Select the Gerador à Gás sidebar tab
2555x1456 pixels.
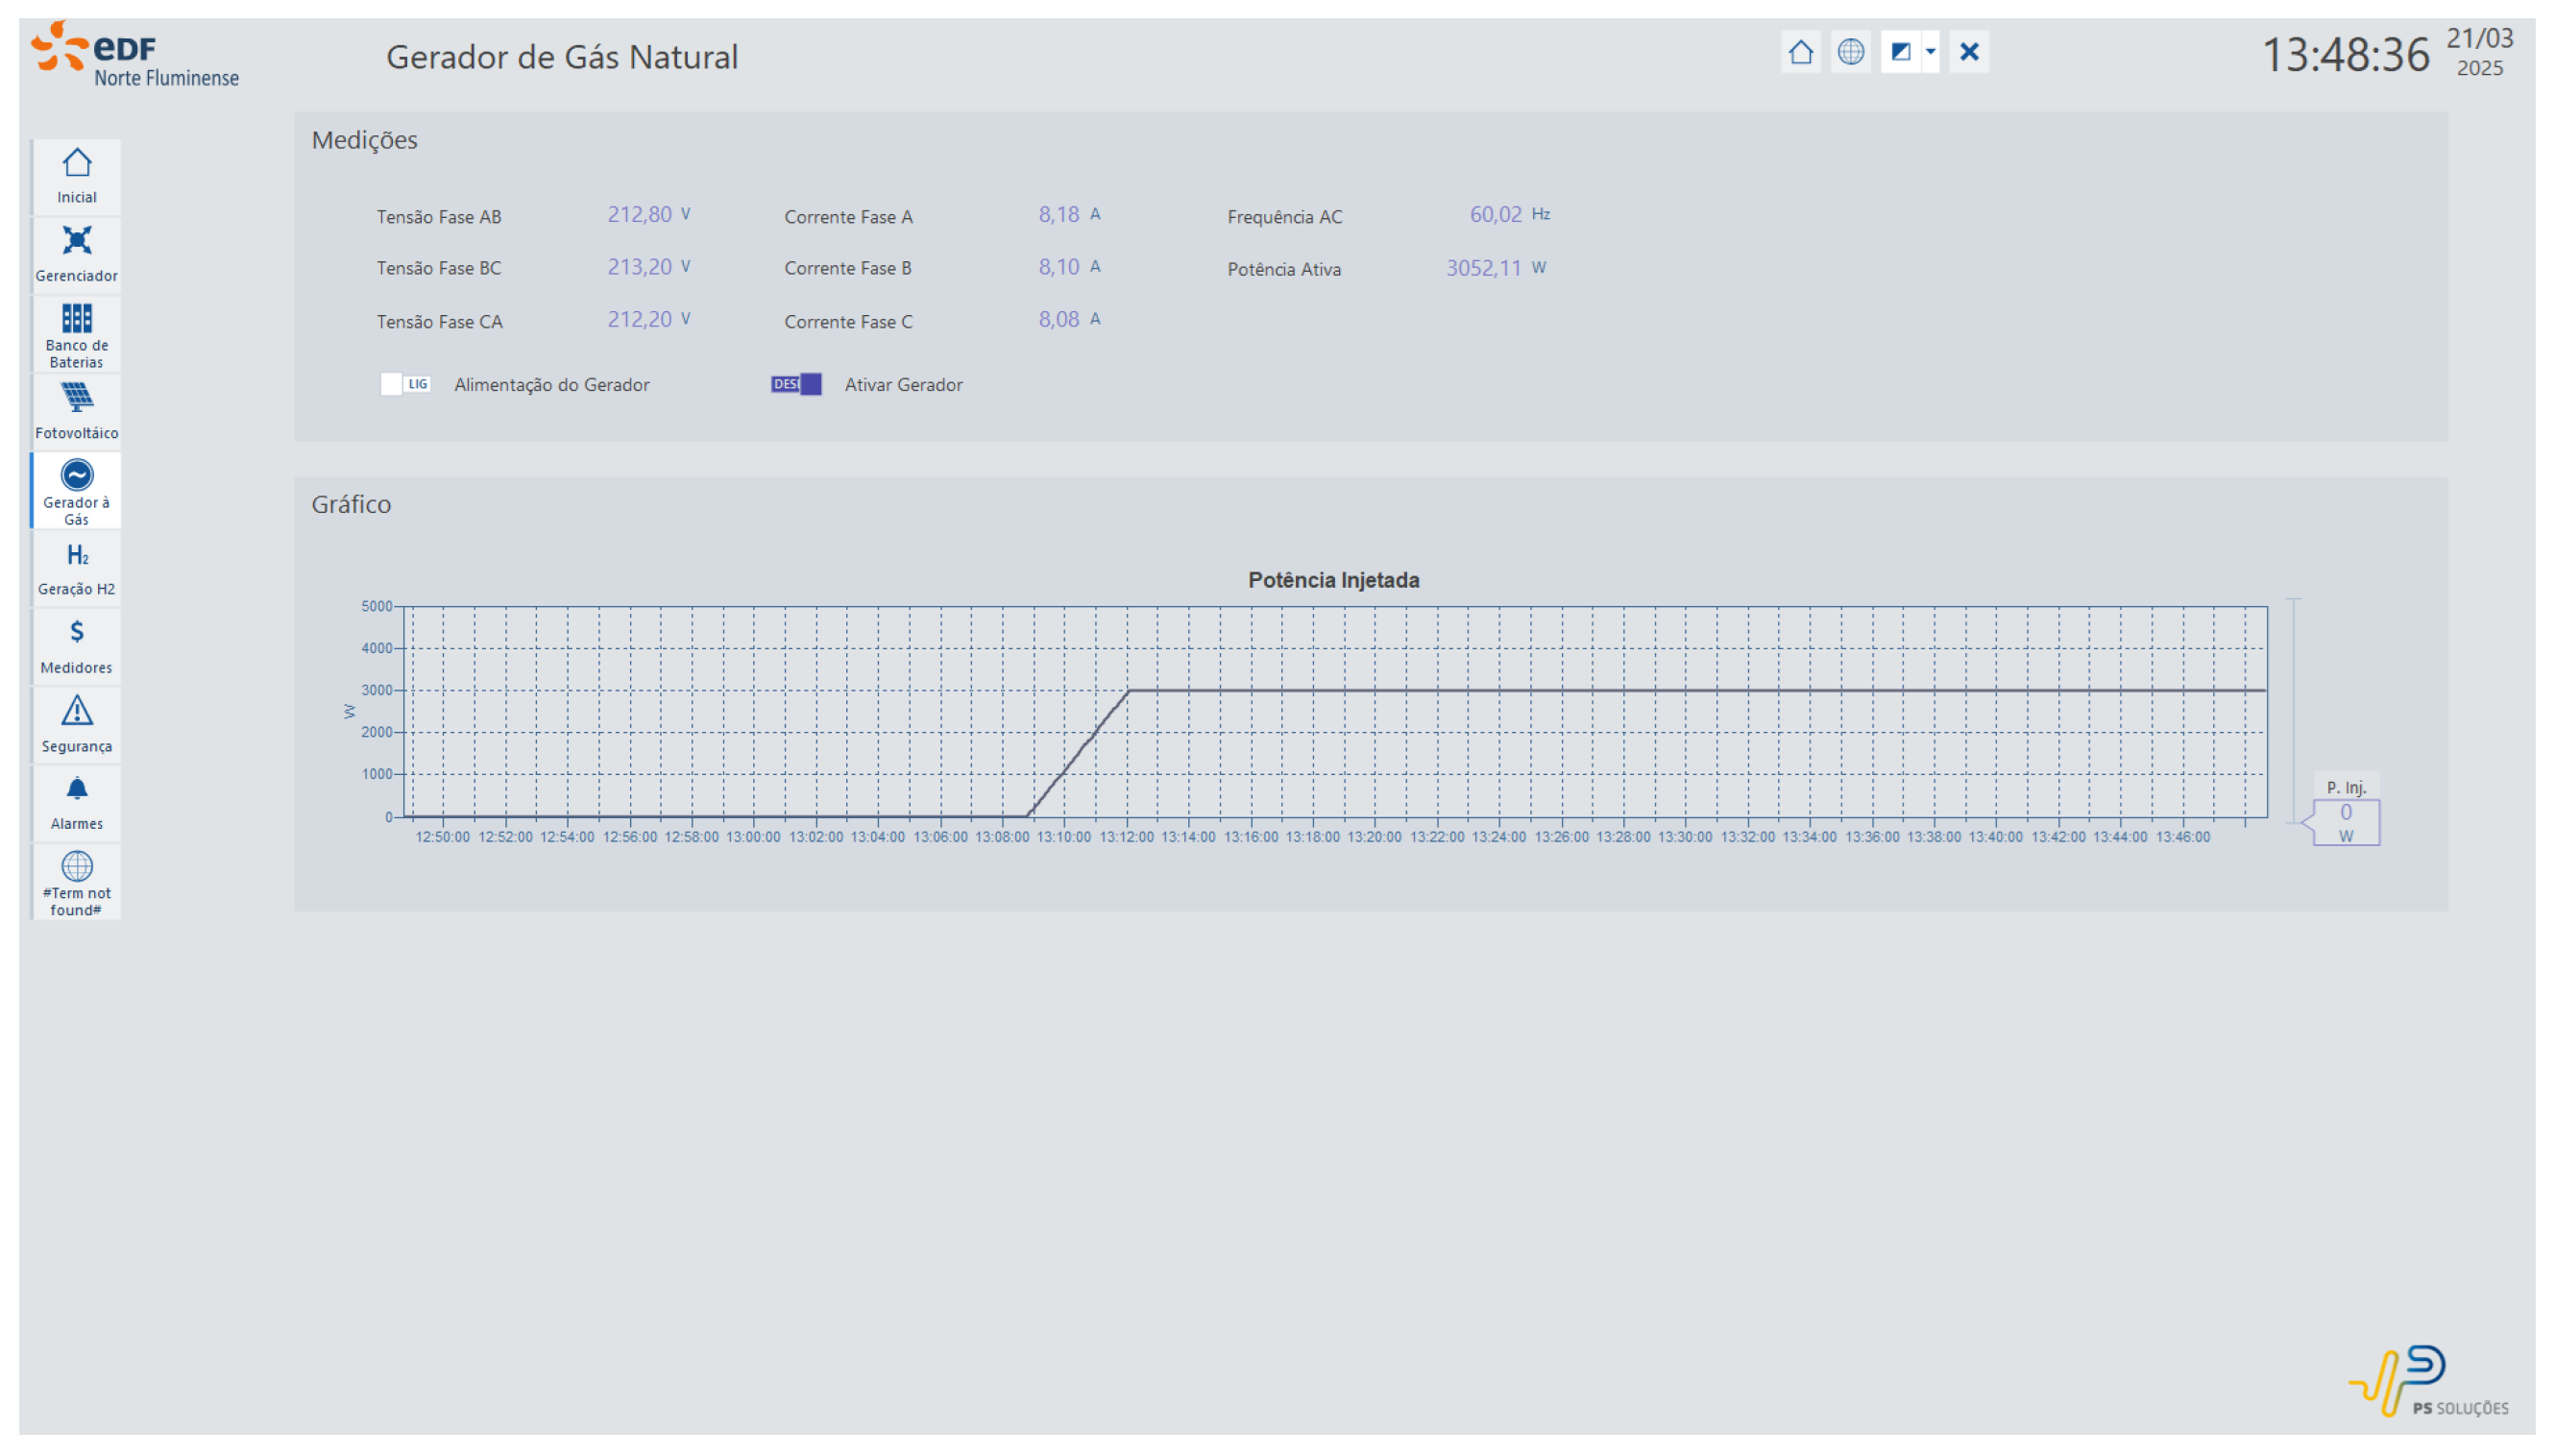pyautogui.click(x=76, y=490)
